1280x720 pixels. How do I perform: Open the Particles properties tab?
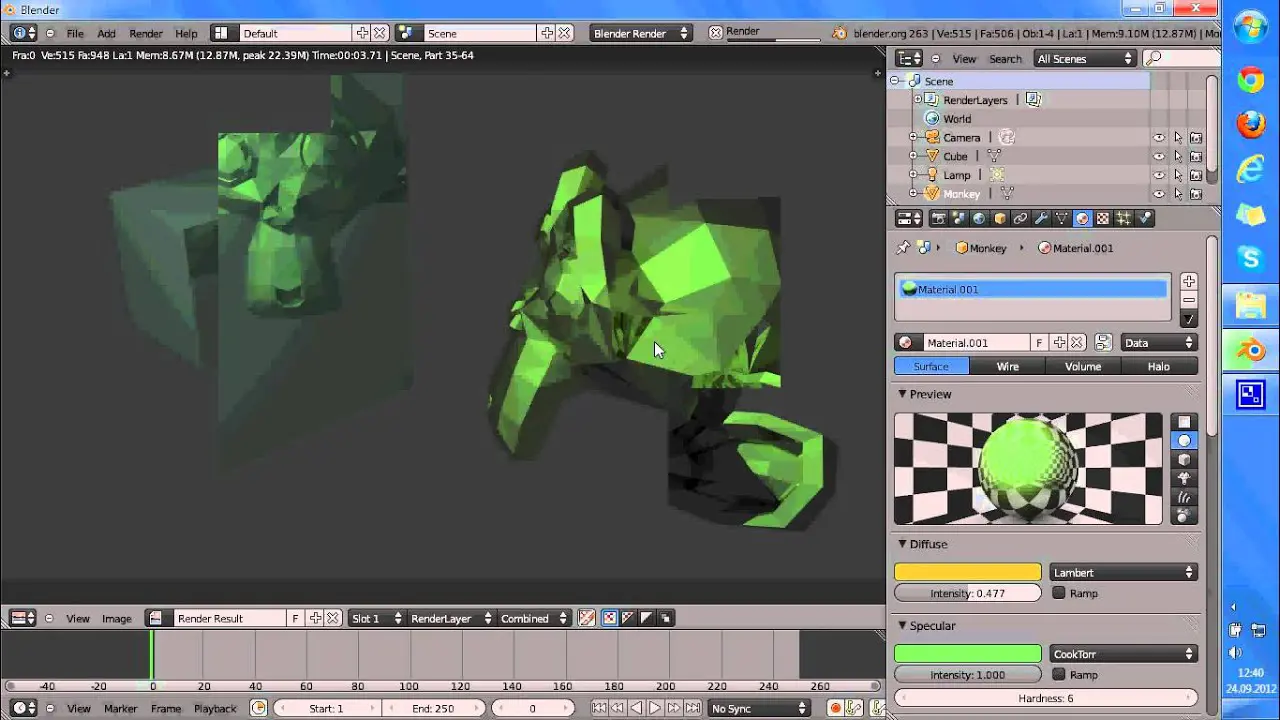(x=1123, y=218)
